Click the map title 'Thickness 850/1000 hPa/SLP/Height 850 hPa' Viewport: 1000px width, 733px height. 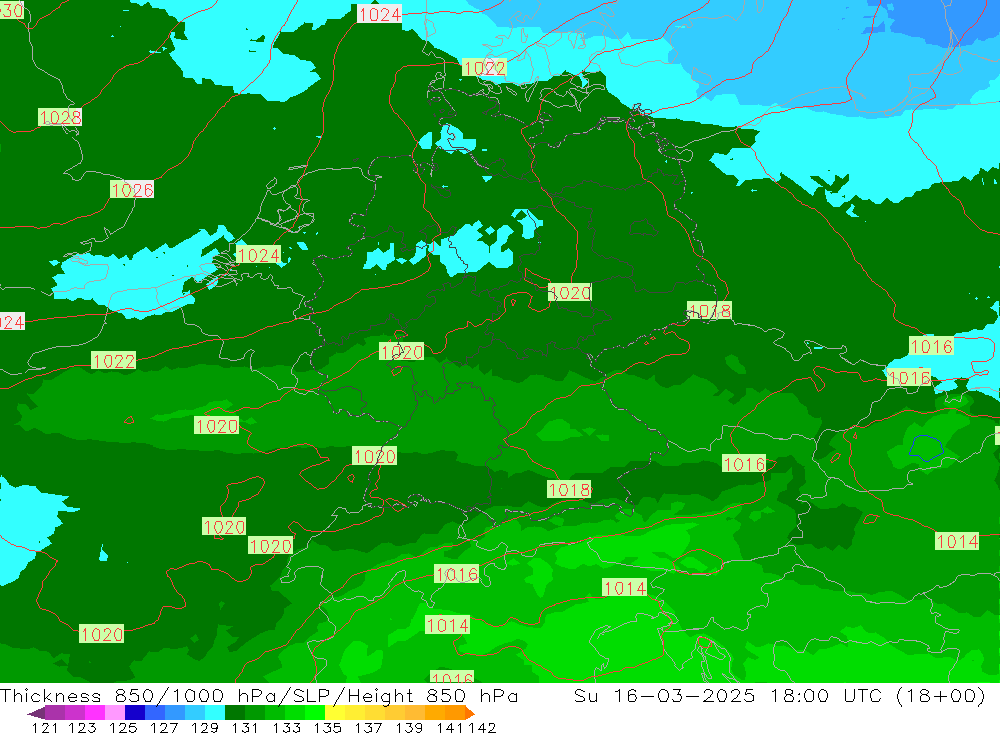259,695
